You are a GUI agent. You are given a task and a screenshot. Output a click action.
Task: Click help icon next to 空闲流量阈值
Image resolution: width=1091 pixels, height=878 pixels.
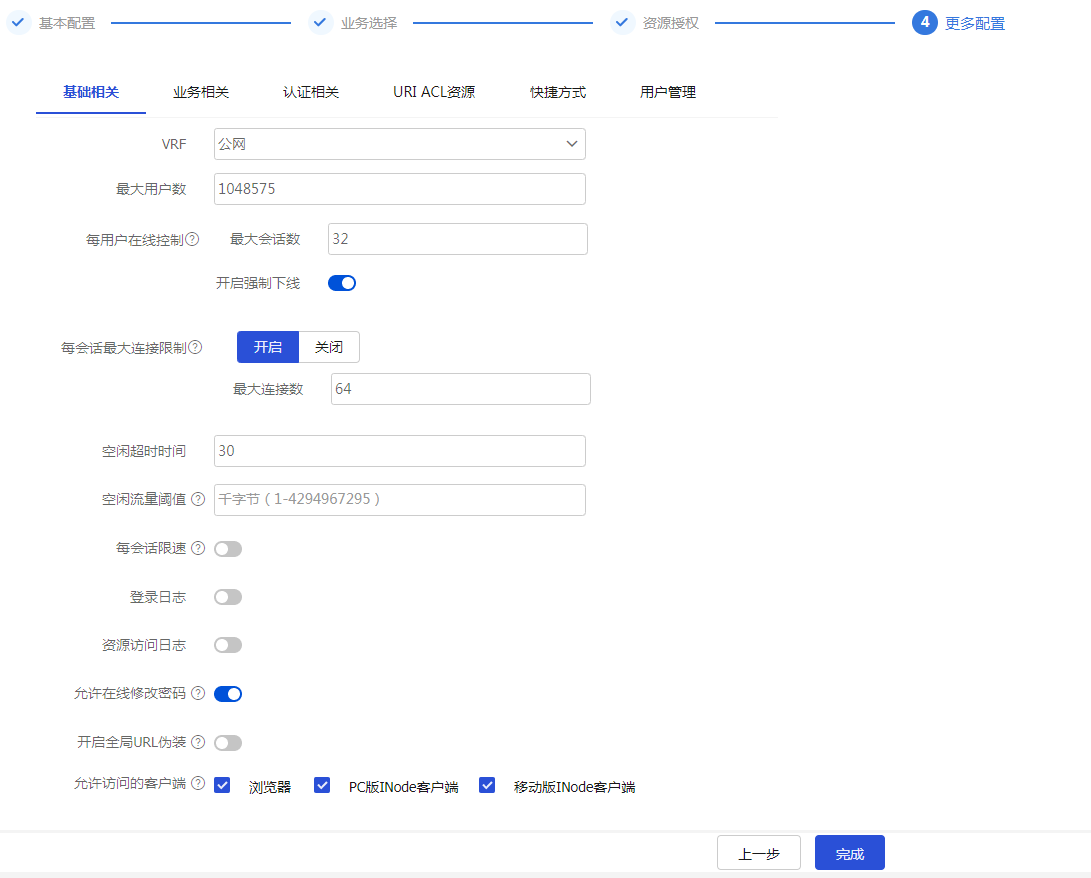point(198,499)
